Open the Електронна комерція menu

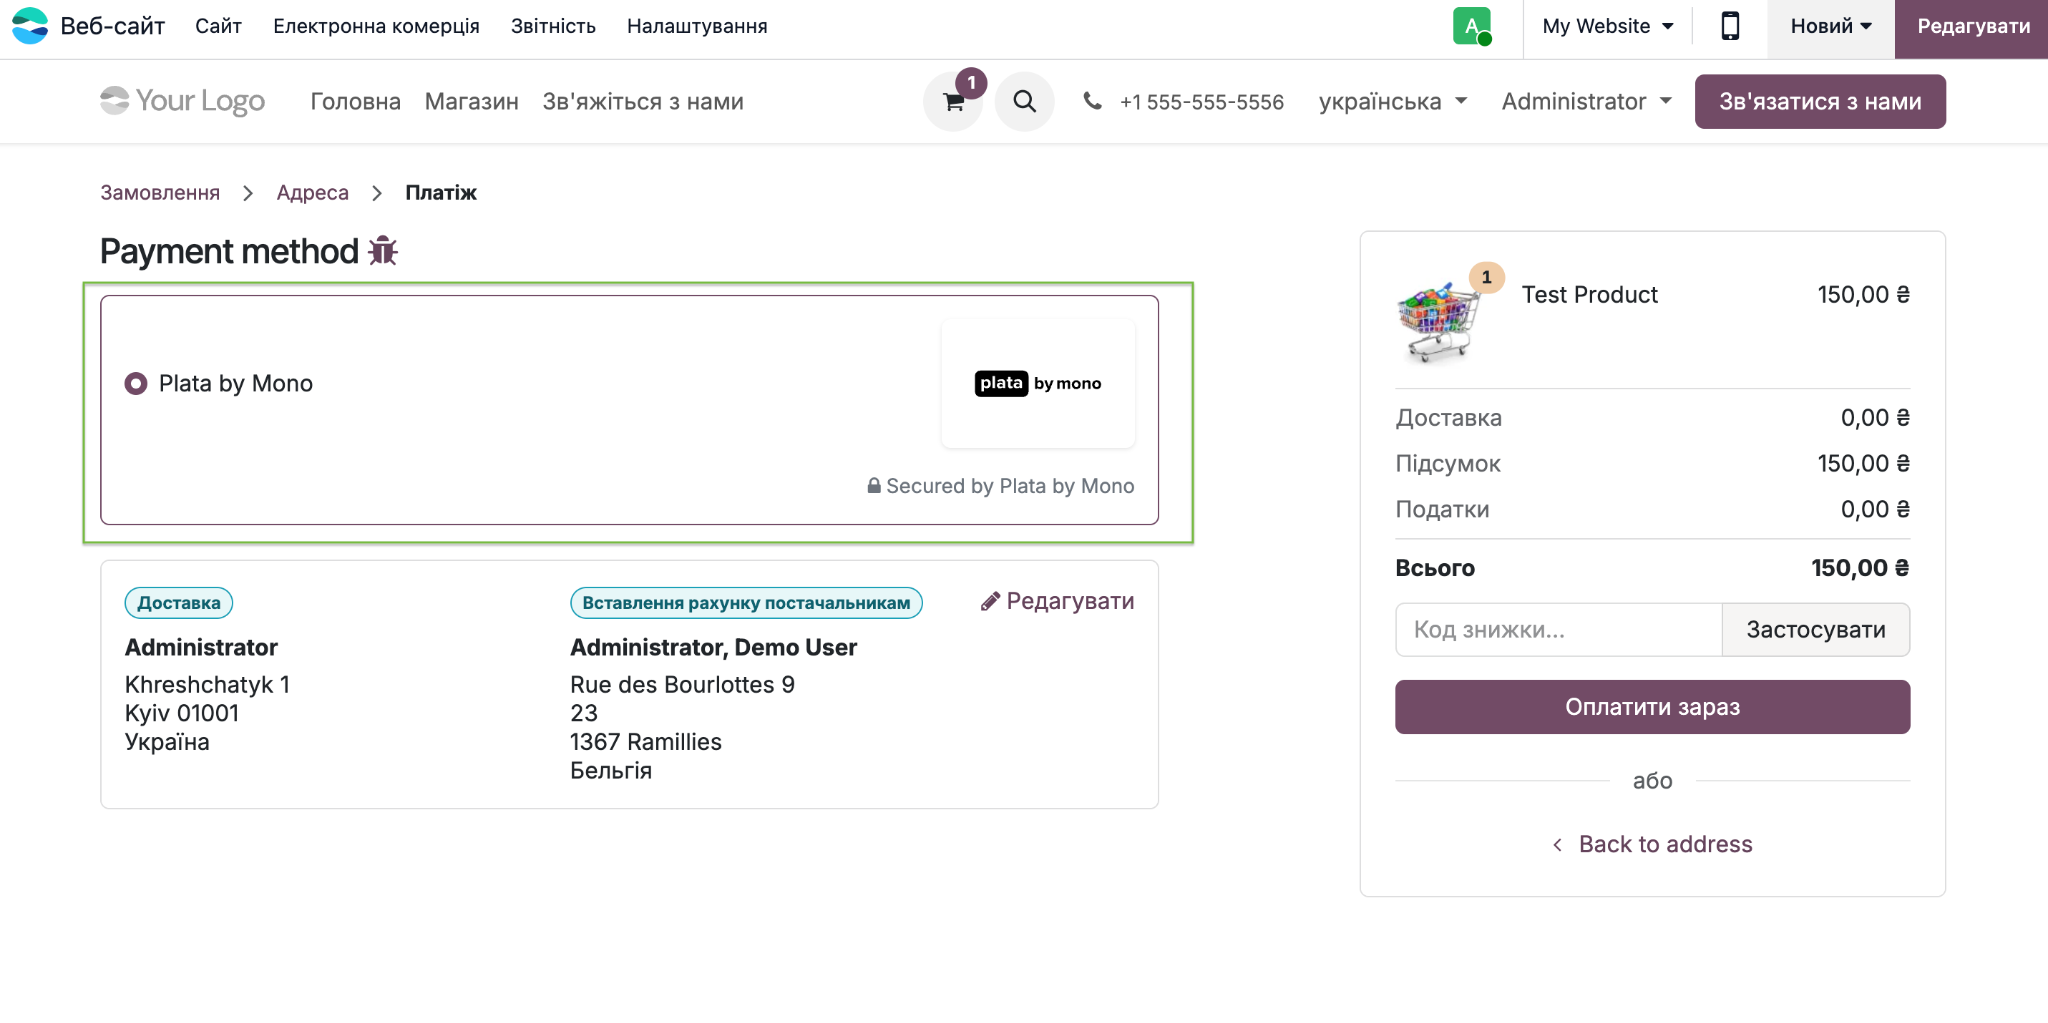click(x=376, y=26)
